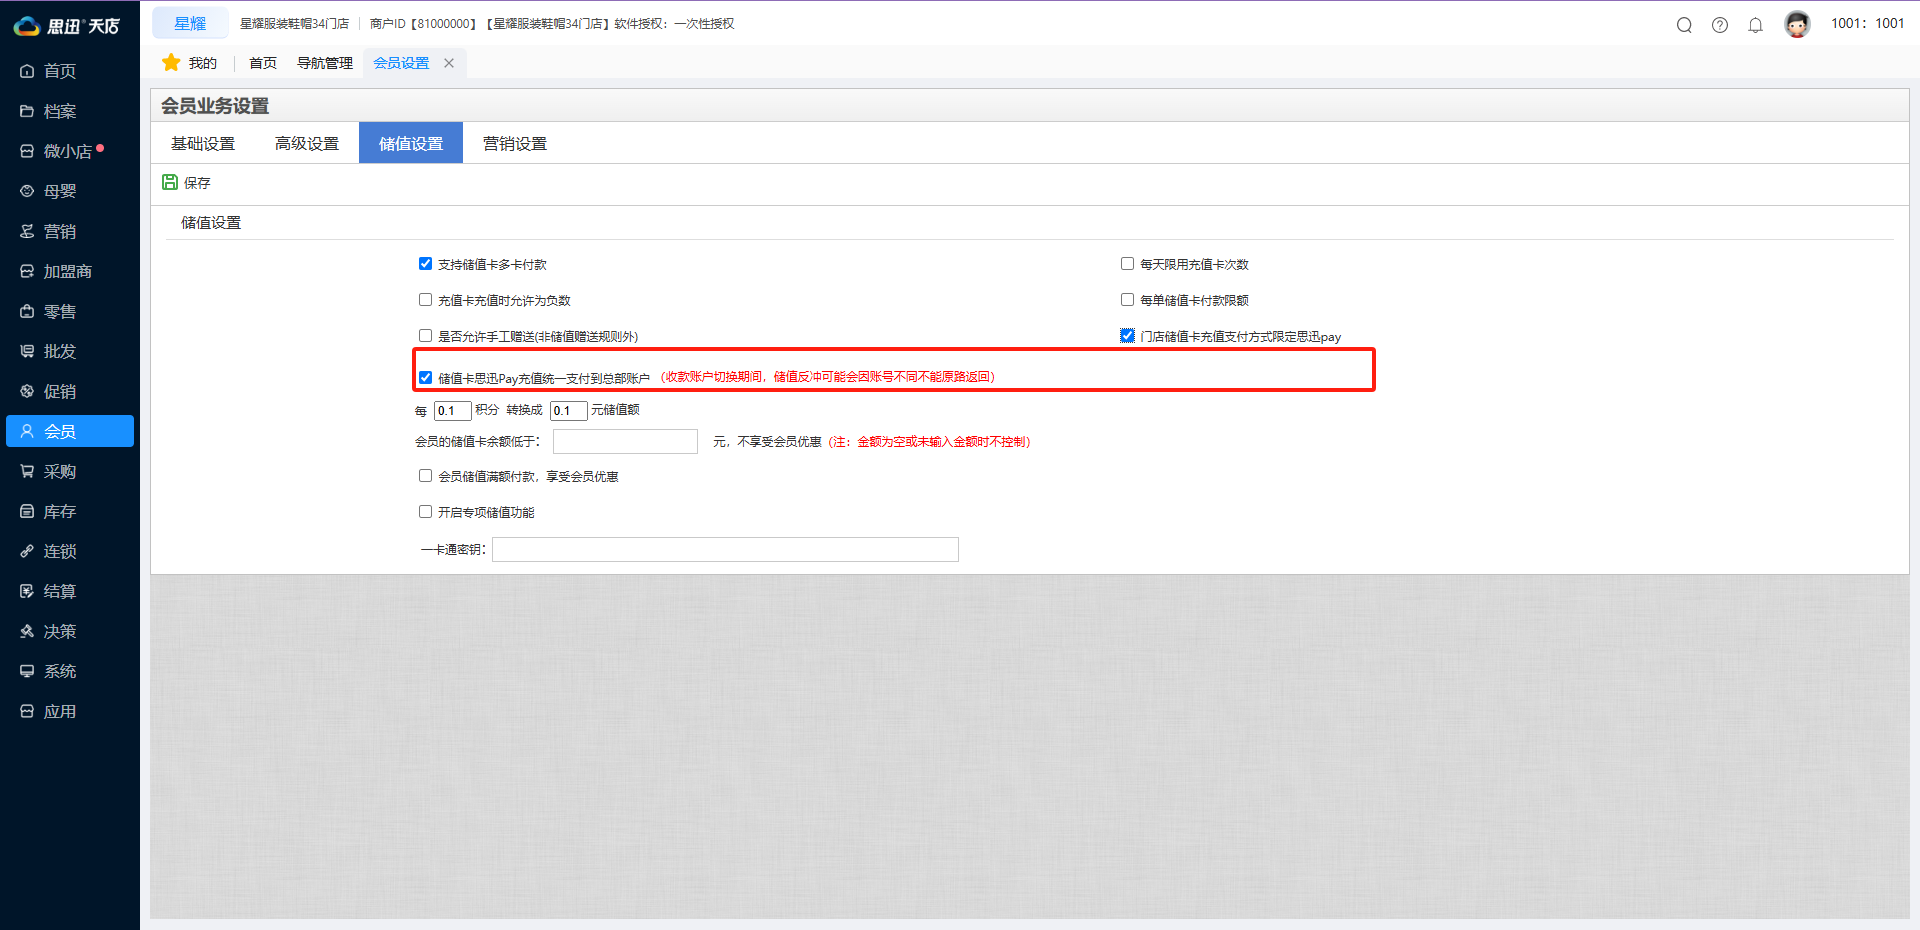Close the 会员设置 tab

tap(449, 63)
